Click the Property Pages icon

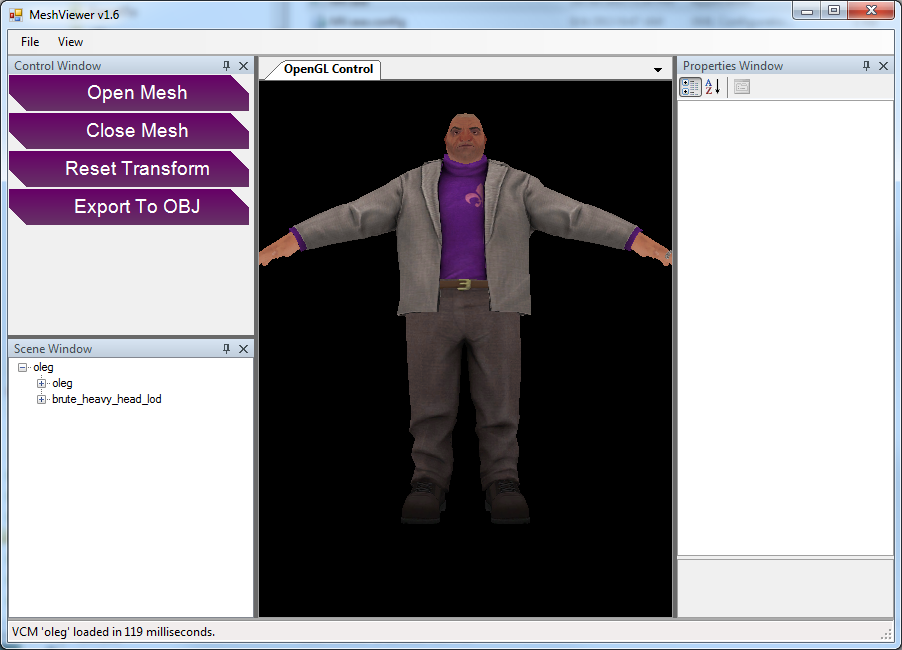click(741, 87)
